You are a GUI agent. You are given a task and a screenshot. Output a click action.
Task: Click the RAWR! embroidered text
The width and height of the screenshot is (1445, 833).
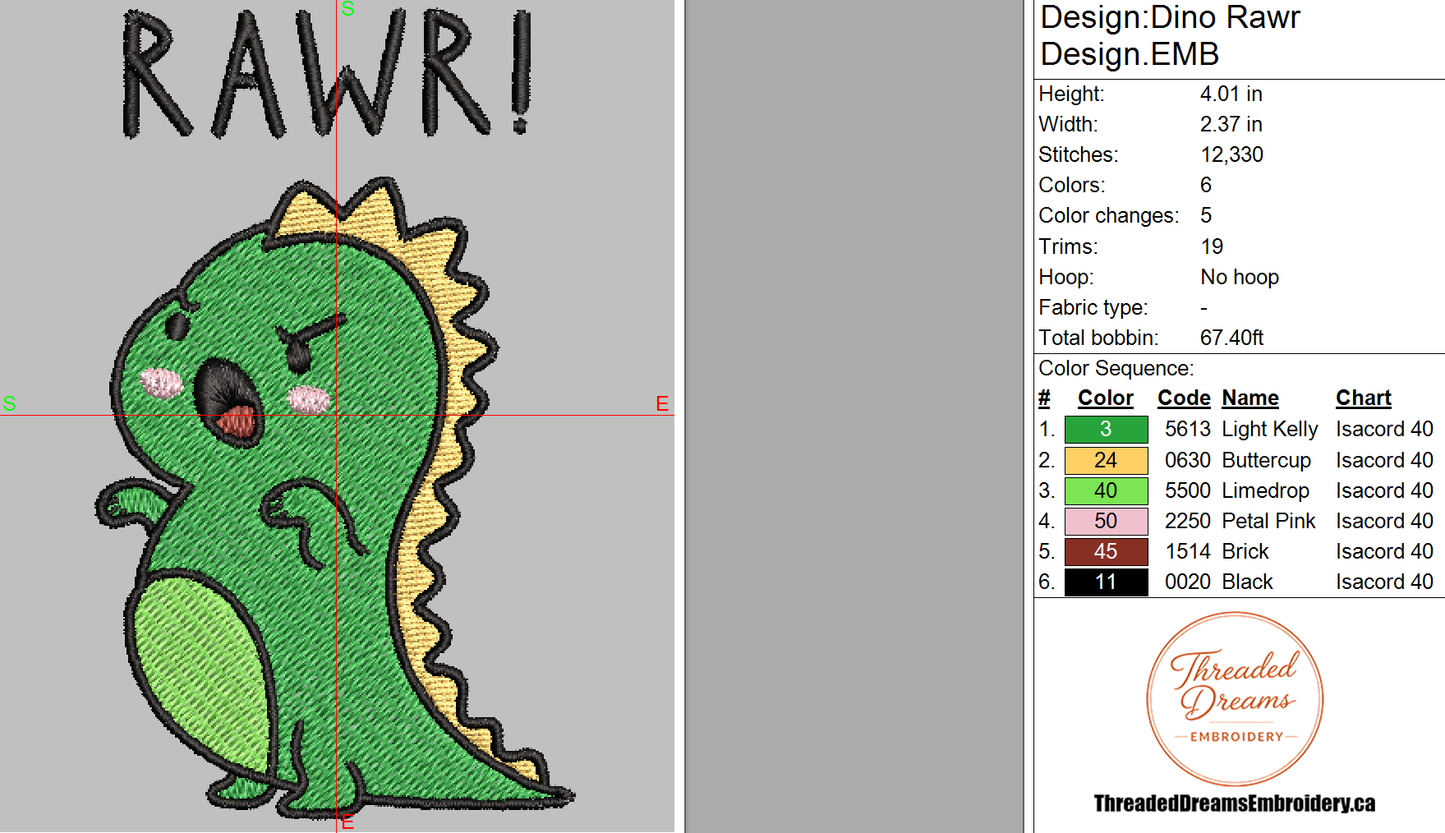click(329, 75)
